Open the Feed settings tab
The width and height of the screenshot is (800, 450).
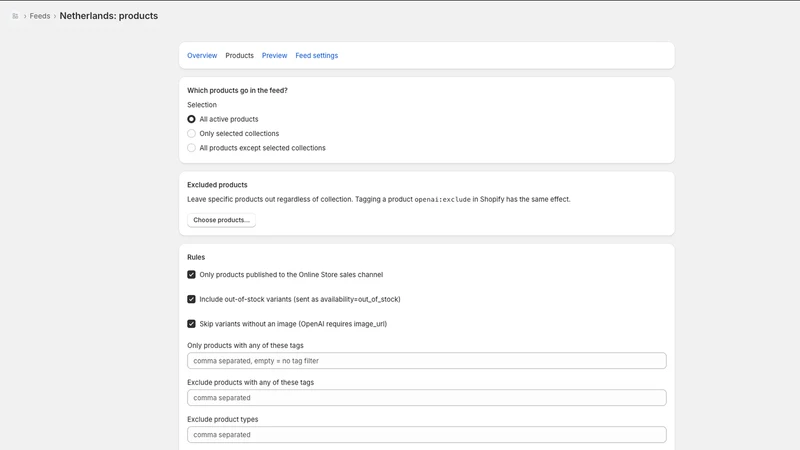(x=316, y=56)
